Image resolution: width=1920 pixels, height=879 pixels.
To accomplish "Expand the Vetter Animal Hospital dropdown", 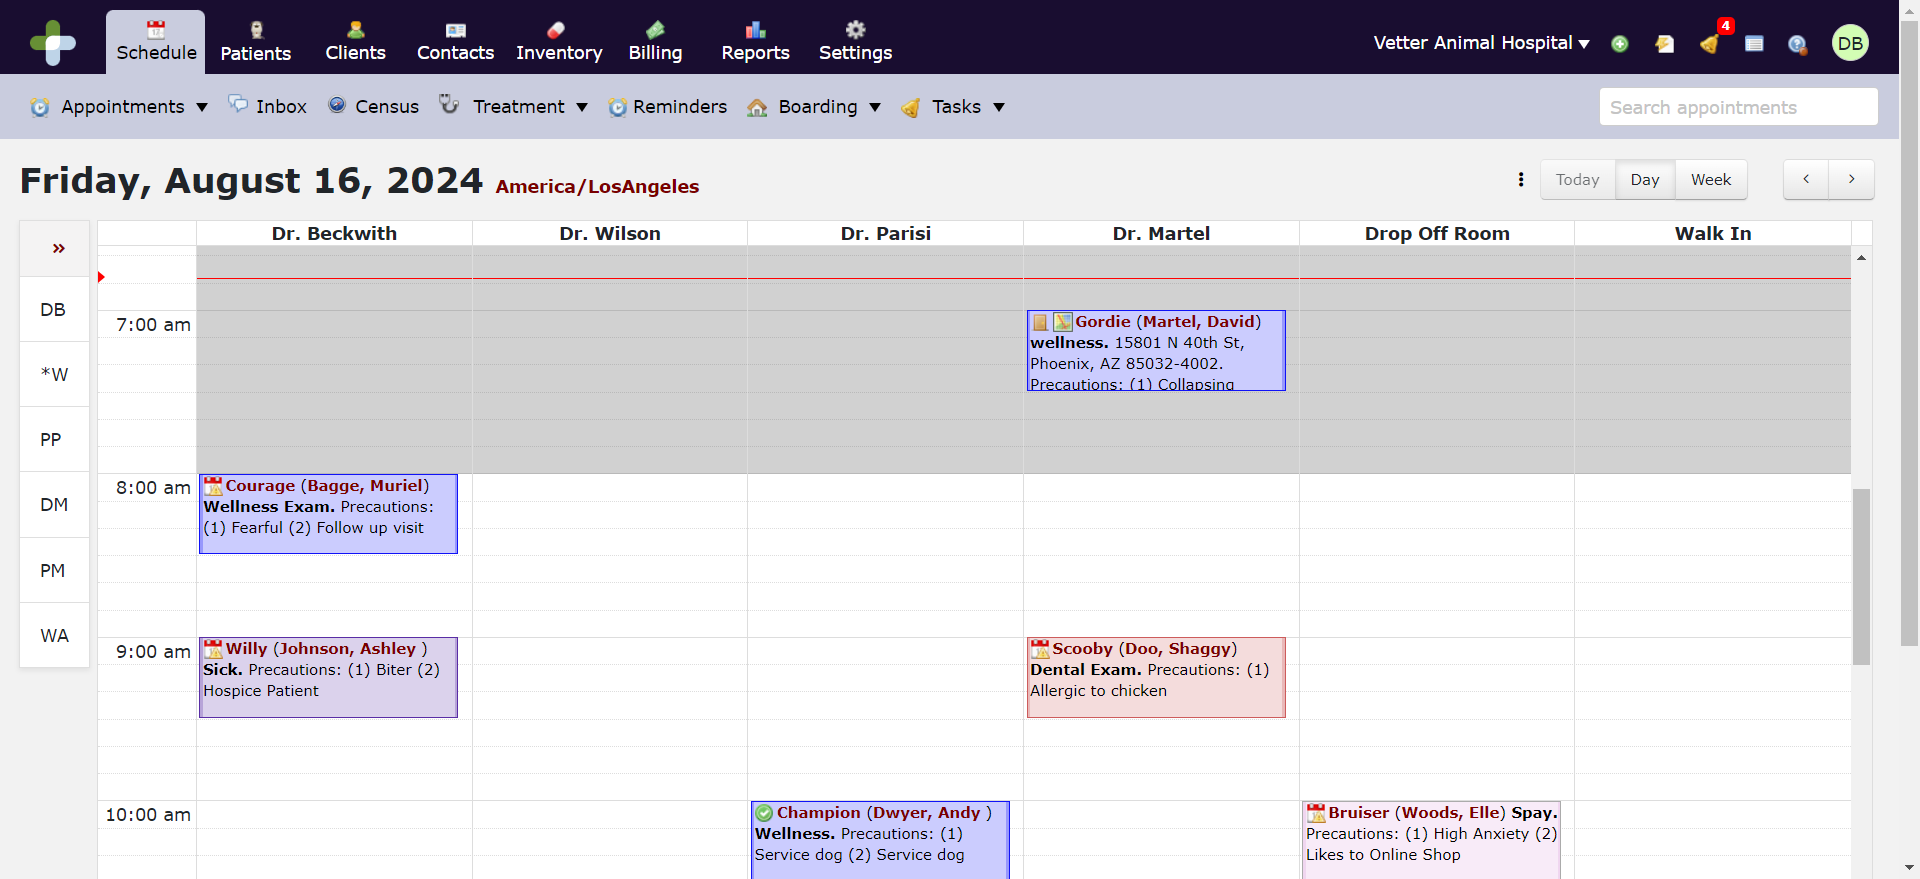I will tap(1481, 43).
